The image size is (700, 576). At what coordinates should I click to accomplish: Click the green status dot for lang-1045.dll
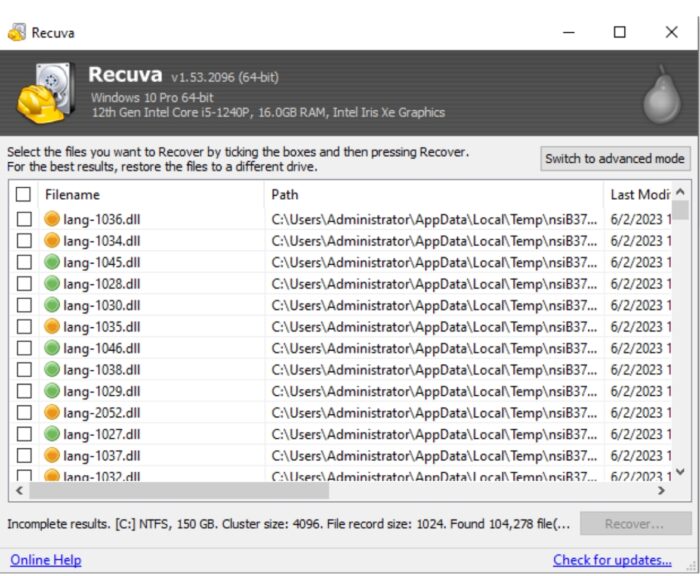52,262
